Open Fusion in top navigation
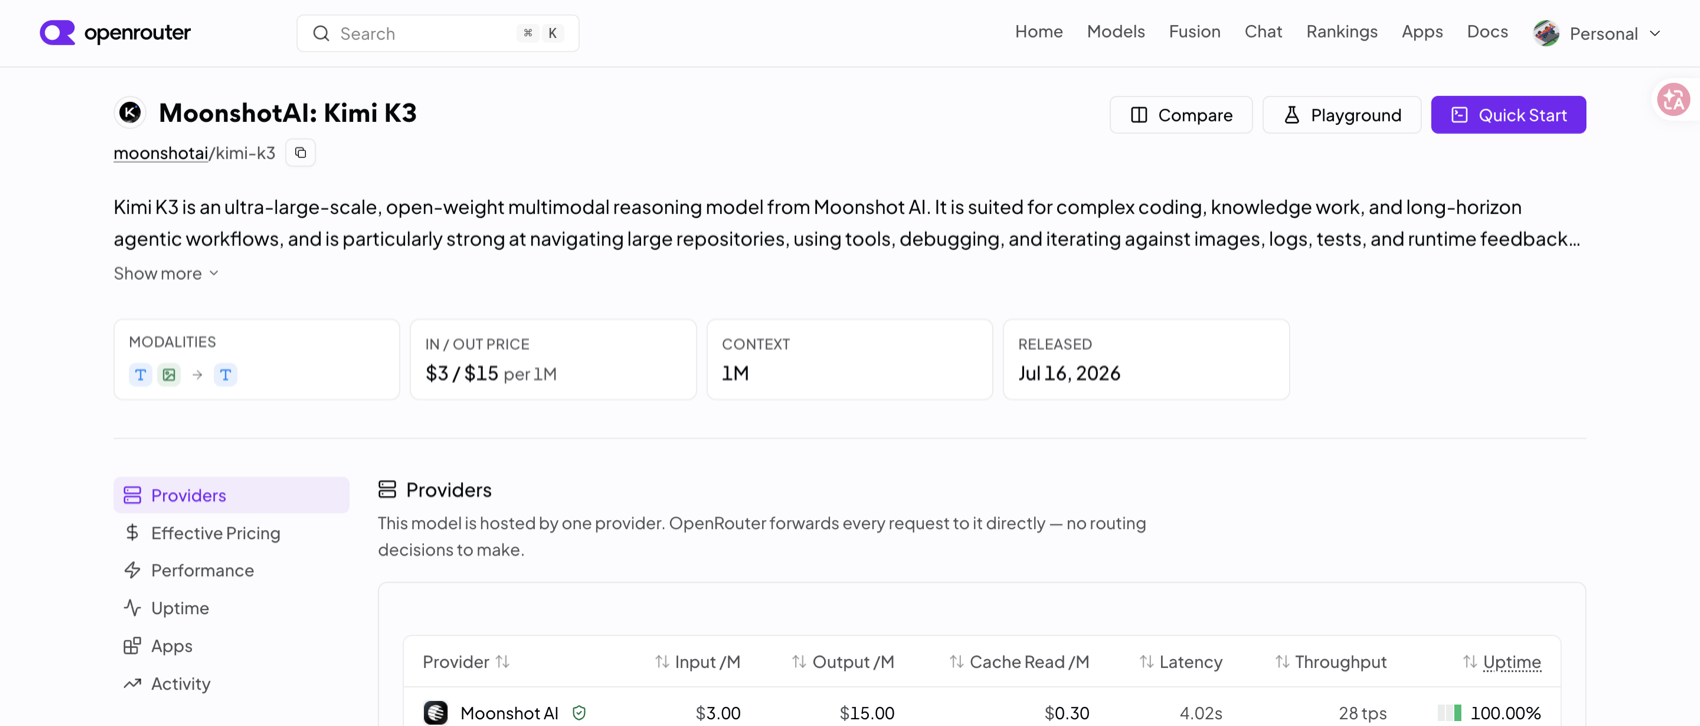The image size is (1700, 726). (x=1195, y=32)
